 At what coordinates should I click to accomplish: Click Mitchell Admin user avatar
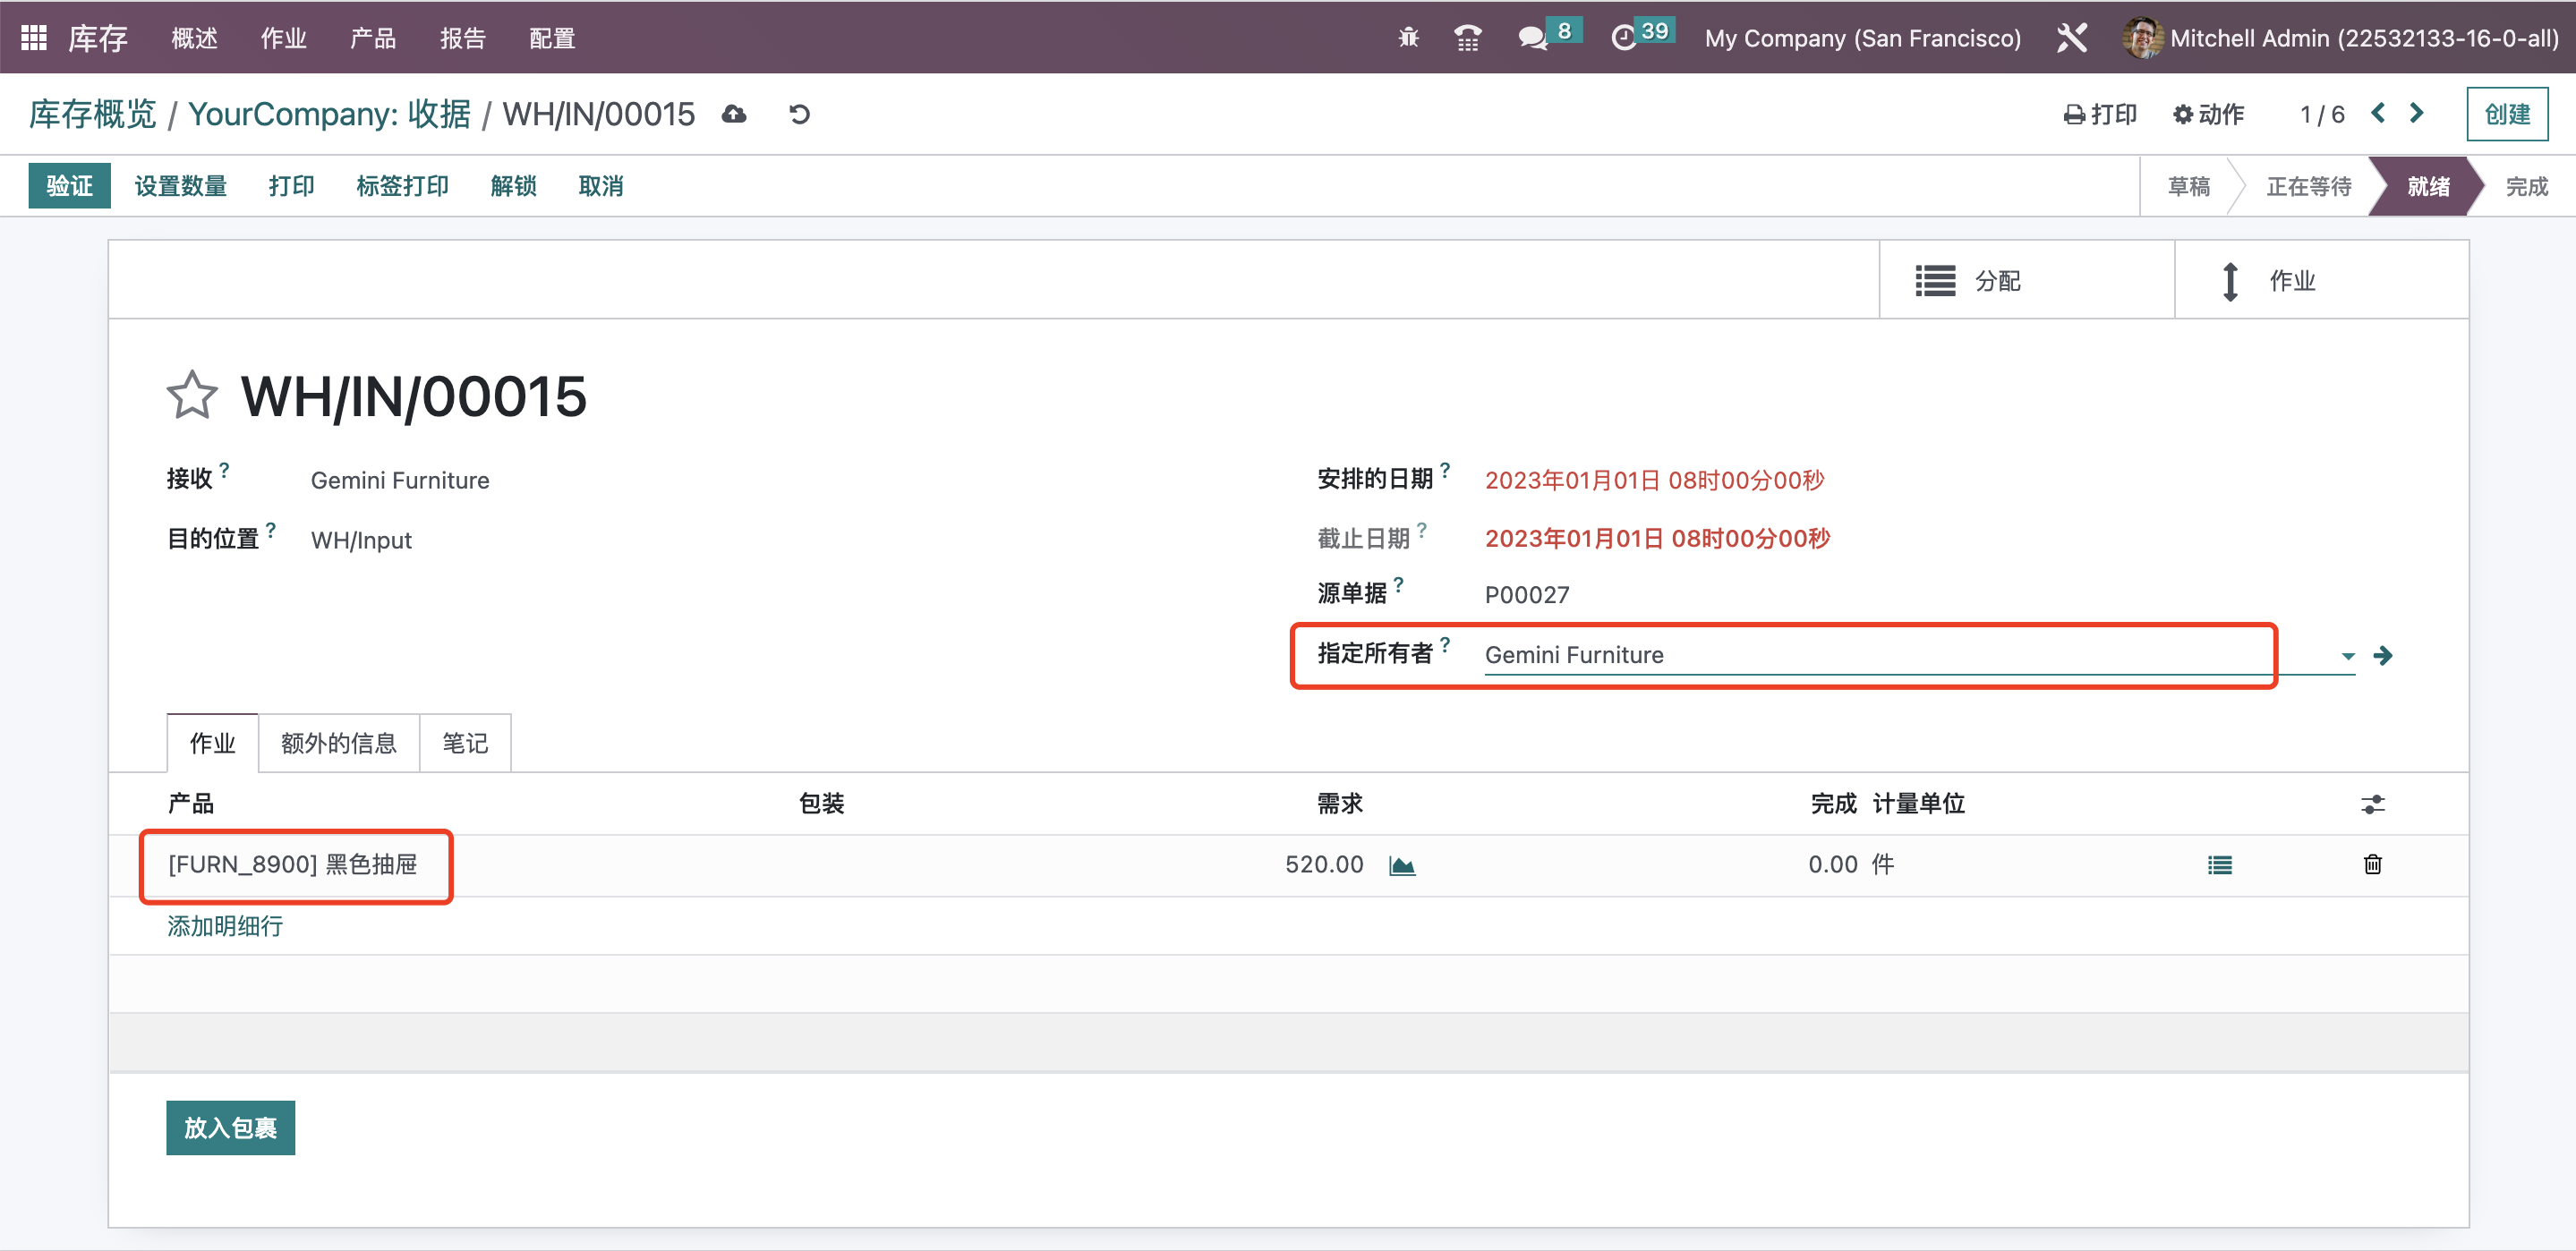pos(2141,38)
